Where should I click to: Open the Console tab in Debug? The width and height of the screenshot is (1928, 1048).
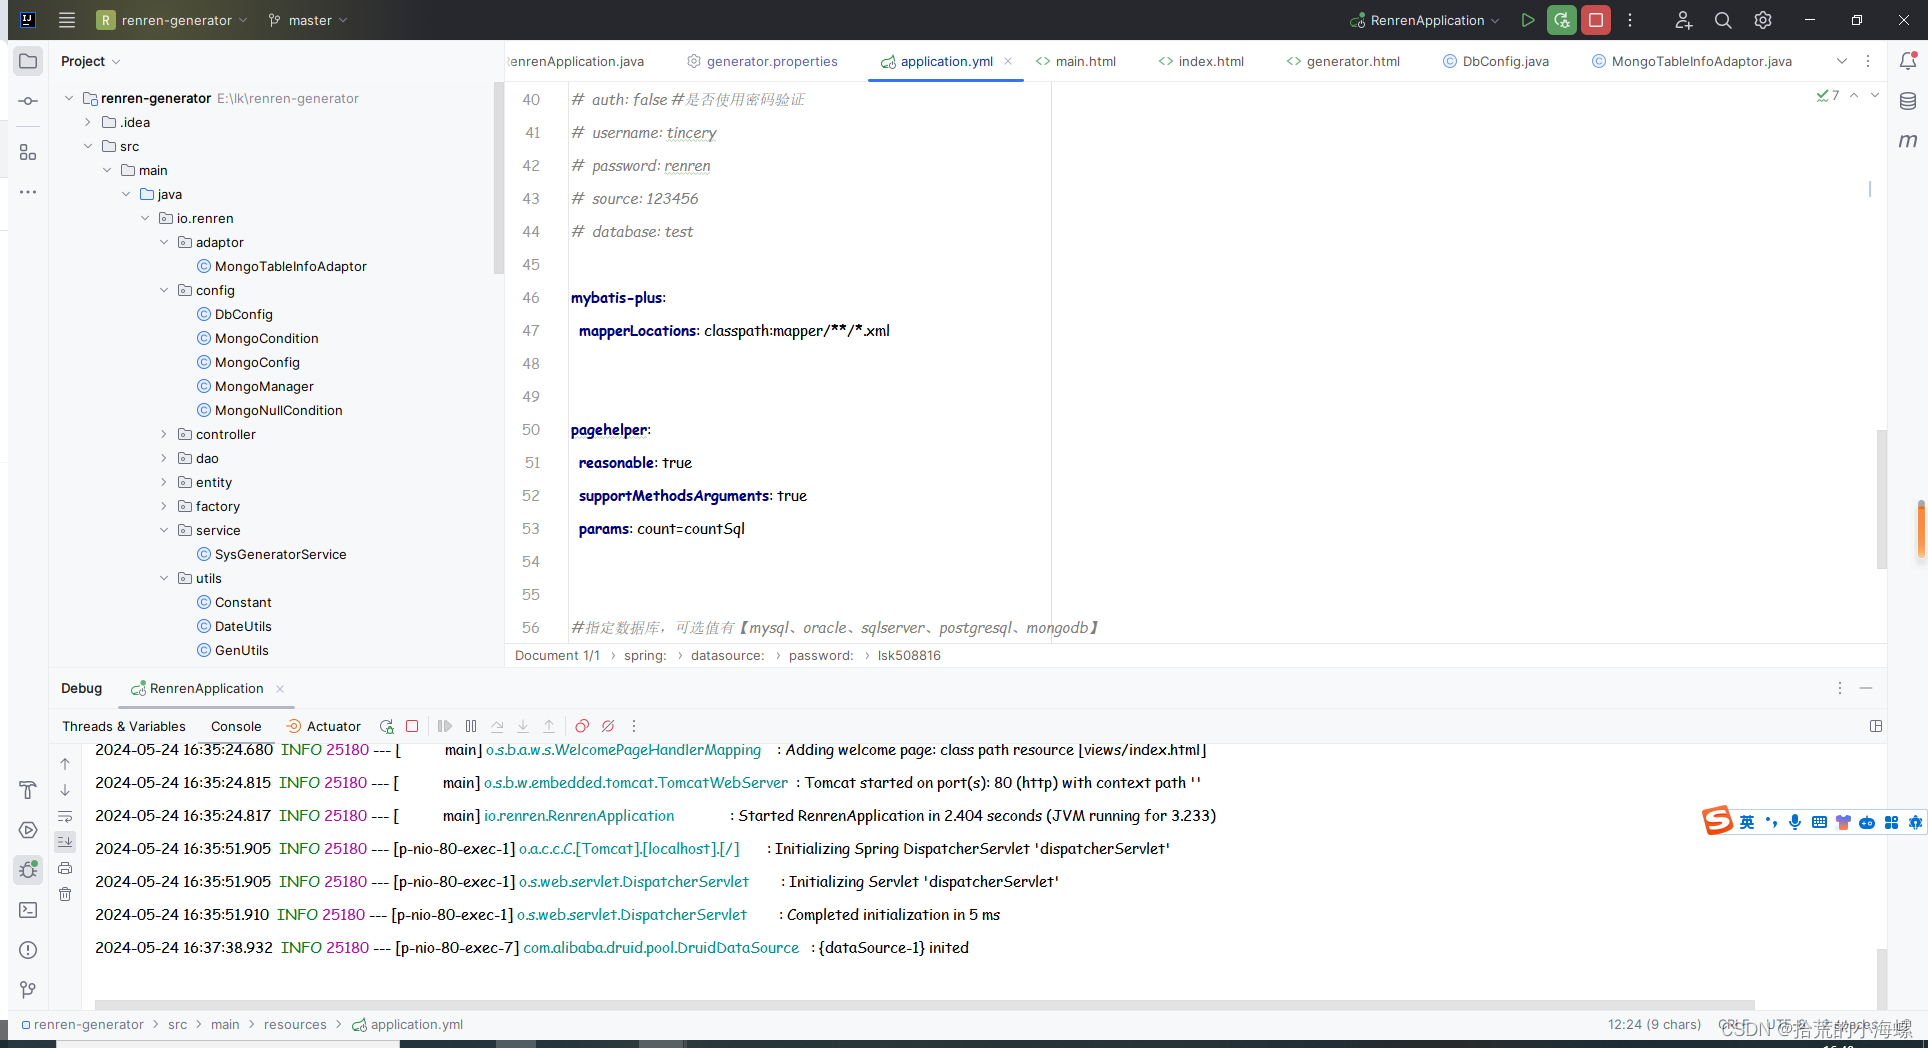pyautogui.click(x=236, y=726)
